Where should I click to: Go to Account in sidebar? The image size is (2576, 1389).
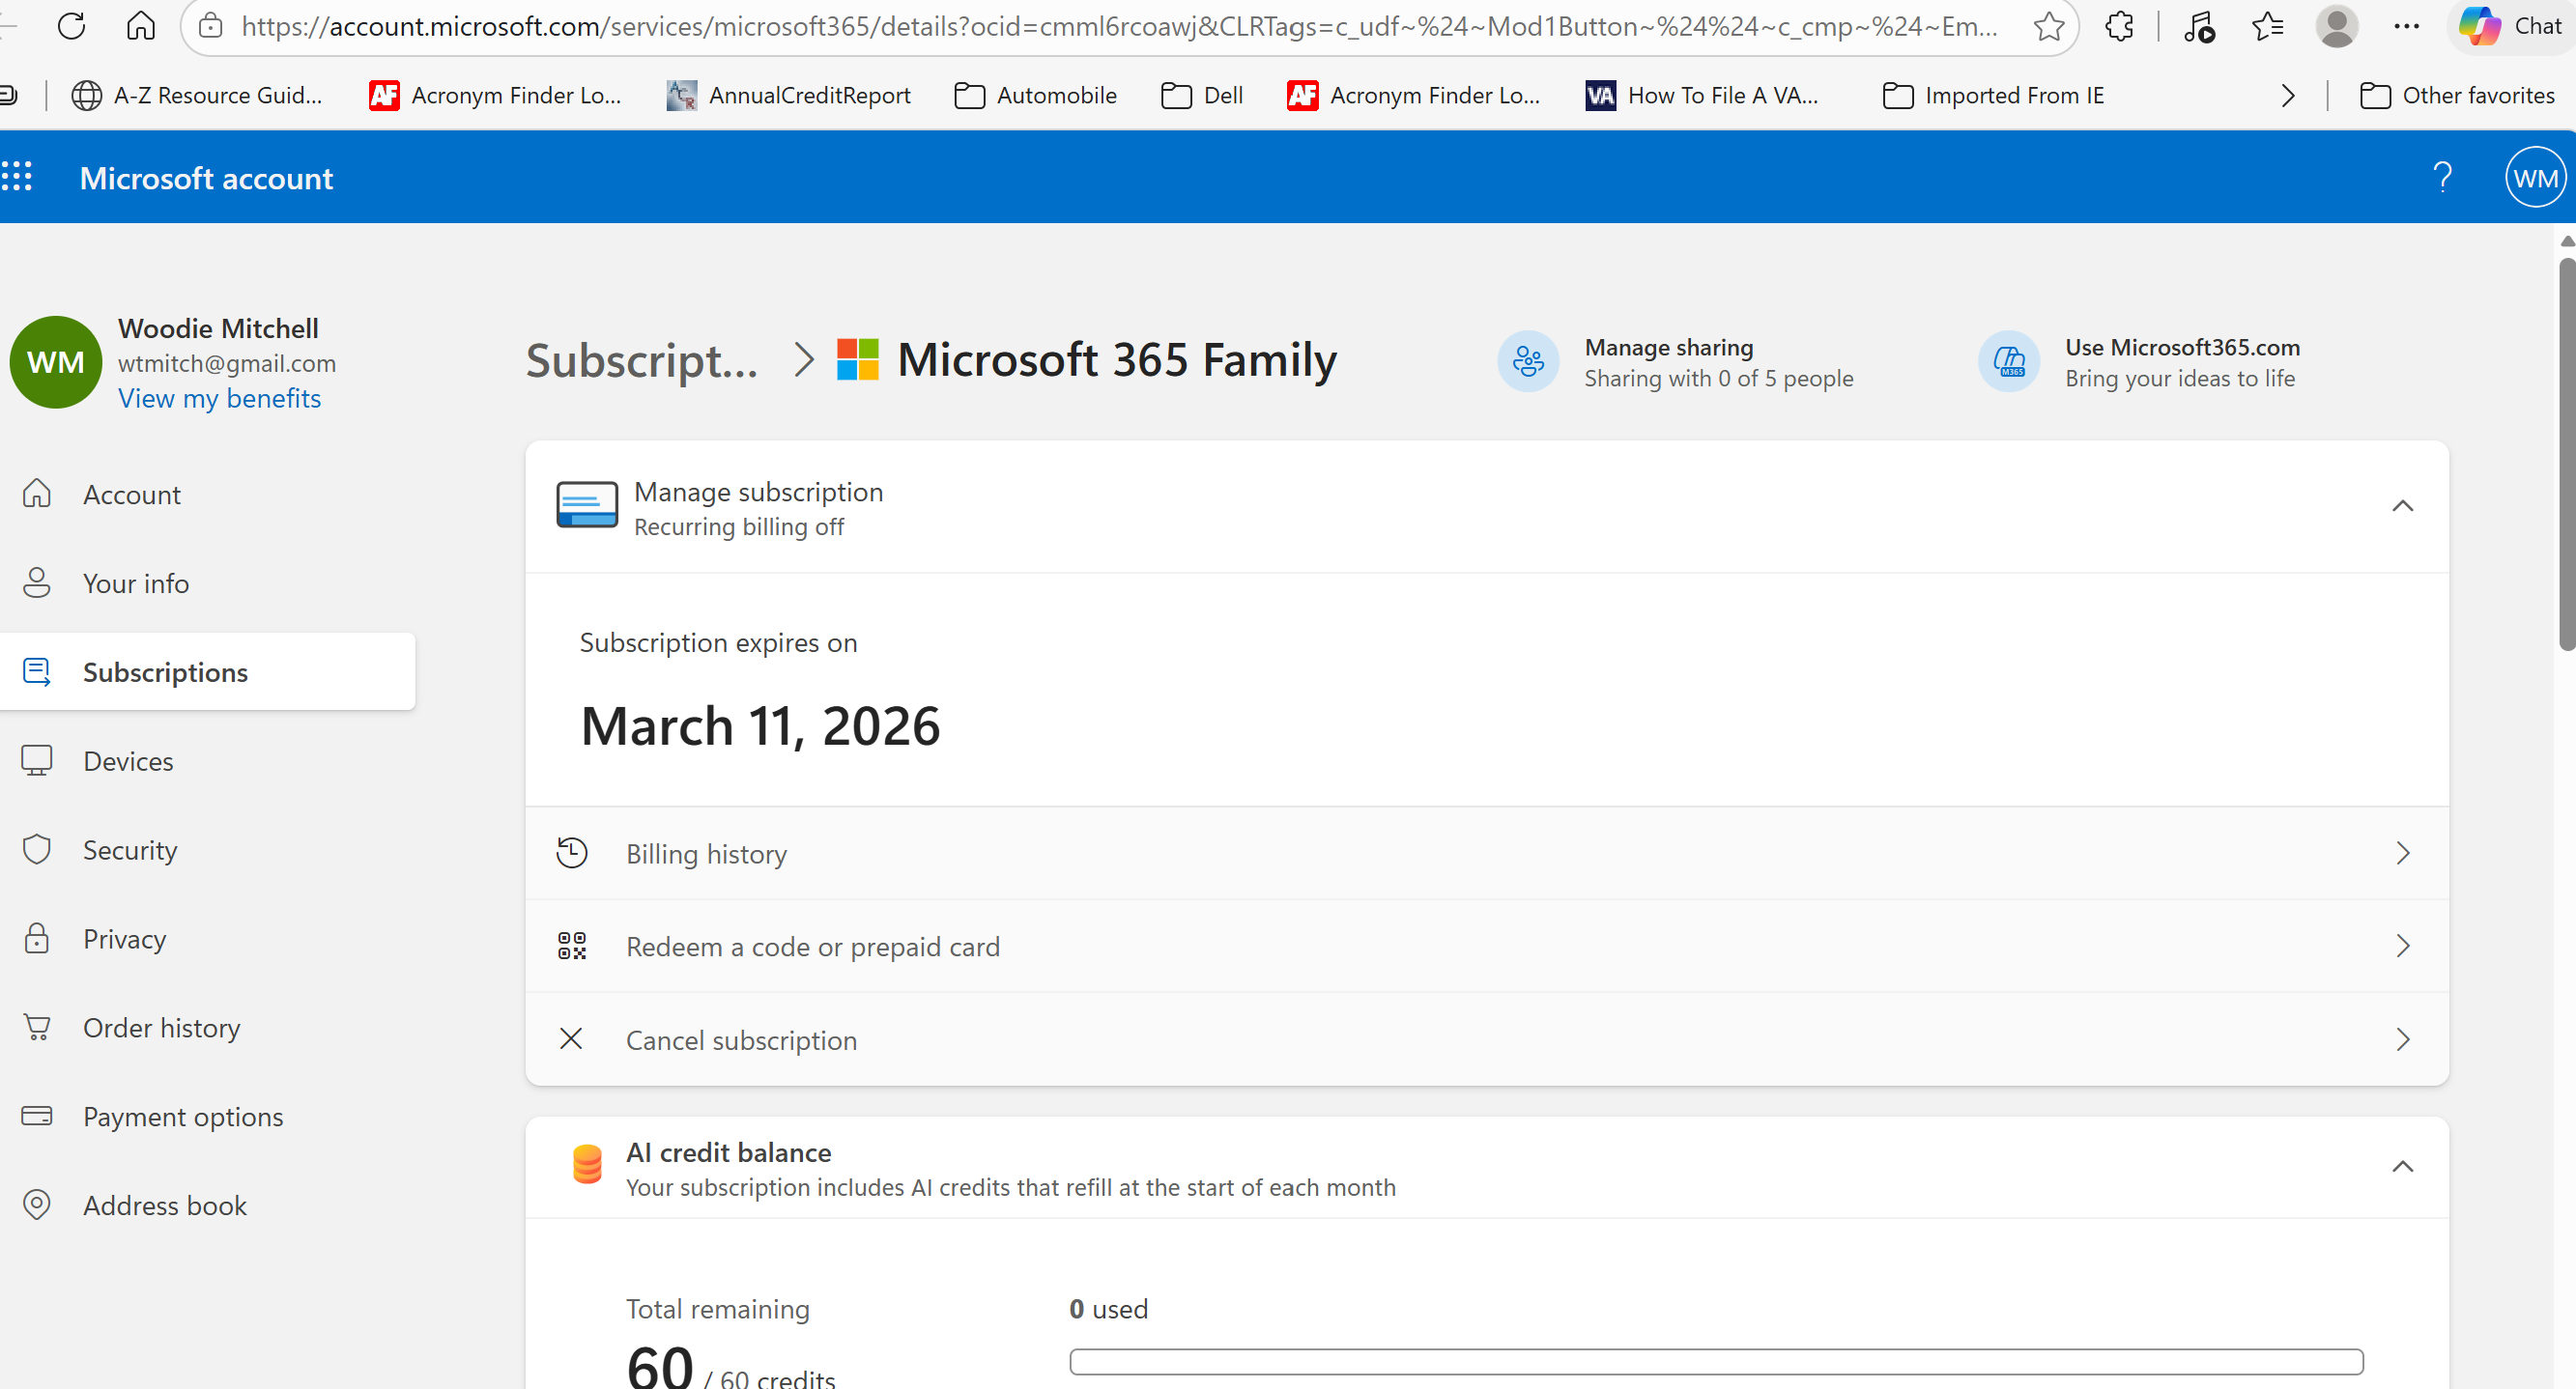pos(208,495)
